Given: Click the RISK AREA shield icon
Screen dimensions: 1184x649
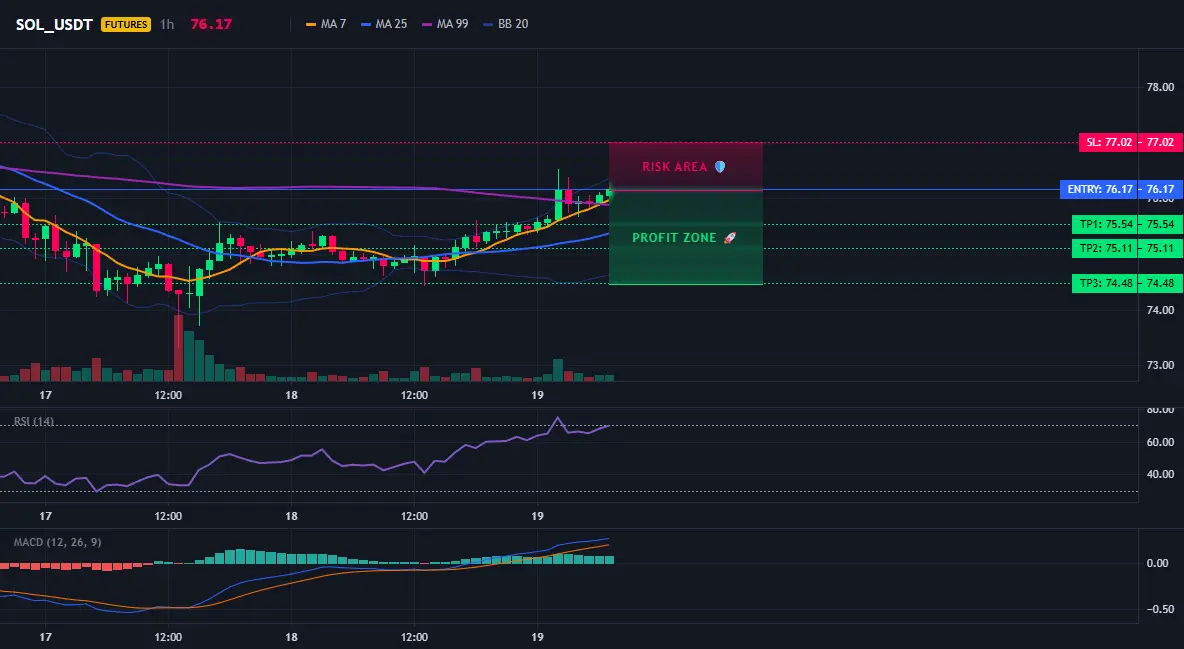Looking at the screenshot, I should tap(720, 167).
